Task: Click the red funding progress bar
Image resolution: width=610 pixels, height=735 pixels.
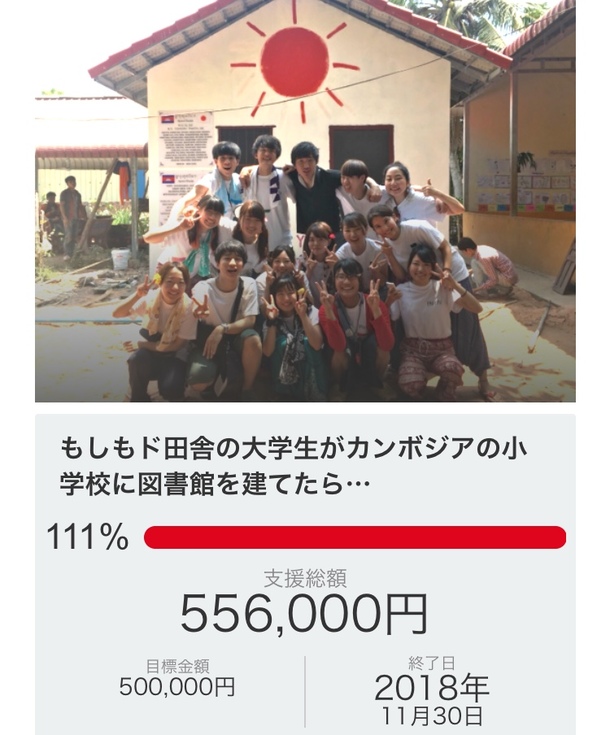Action: click(x=355, y=537)
